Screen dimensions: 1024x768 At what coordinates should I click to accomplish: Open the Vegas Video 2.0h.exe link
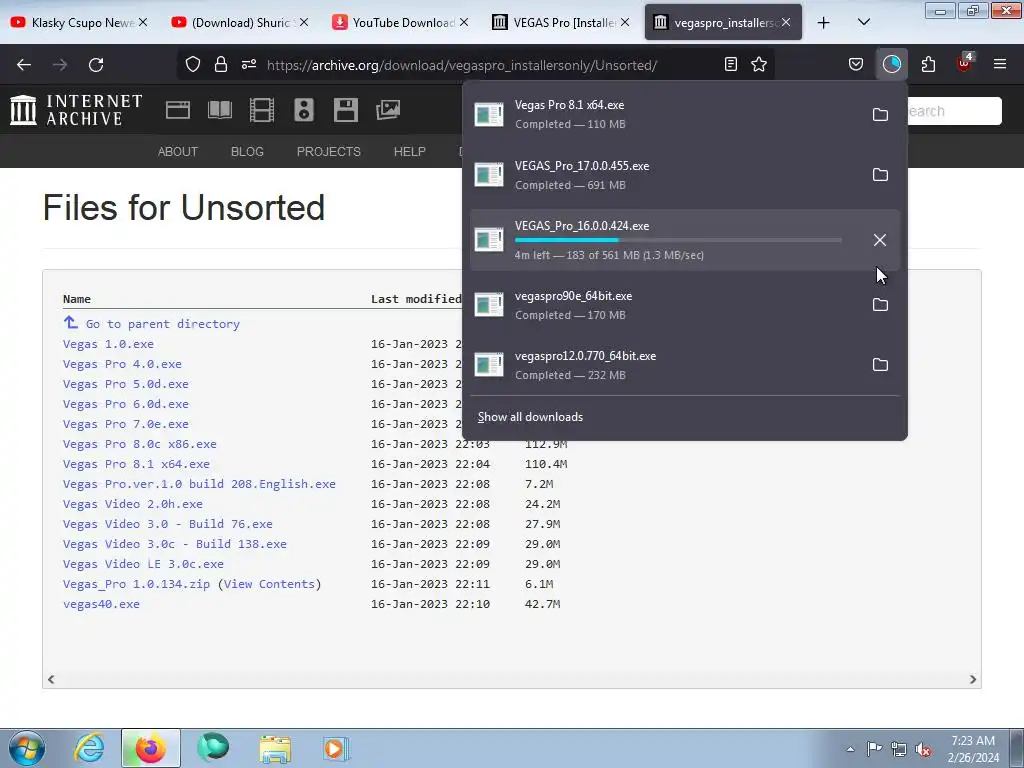[x=133, y=504]
